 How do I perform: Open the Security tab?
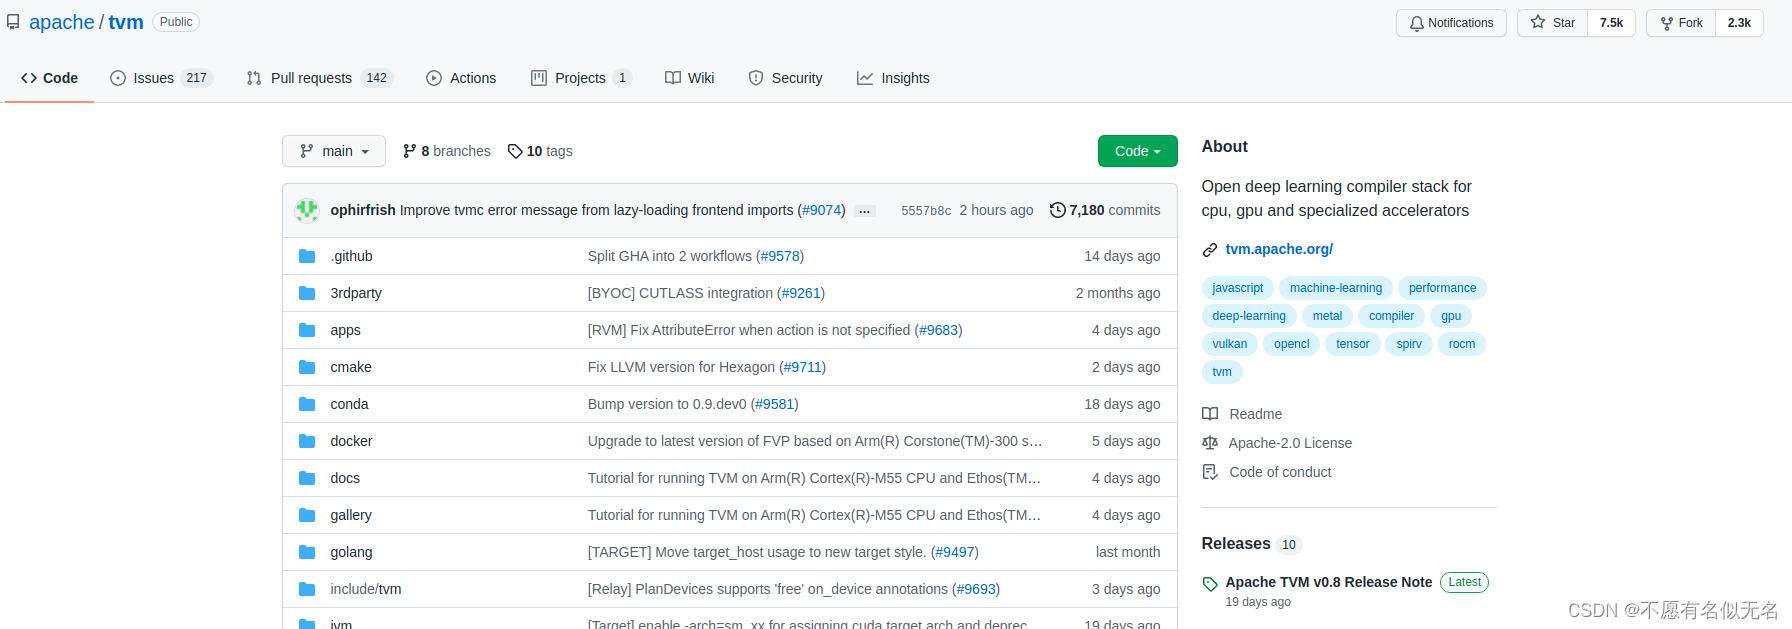coord(785,78)
